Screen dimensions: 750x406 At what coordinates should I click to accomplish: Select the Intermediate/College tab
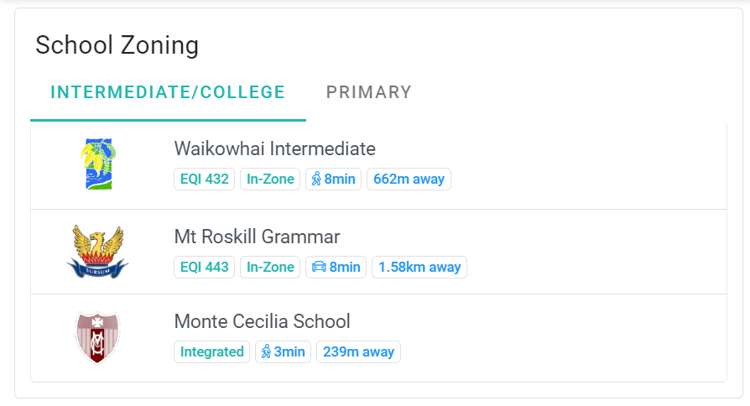coord(168,92)
